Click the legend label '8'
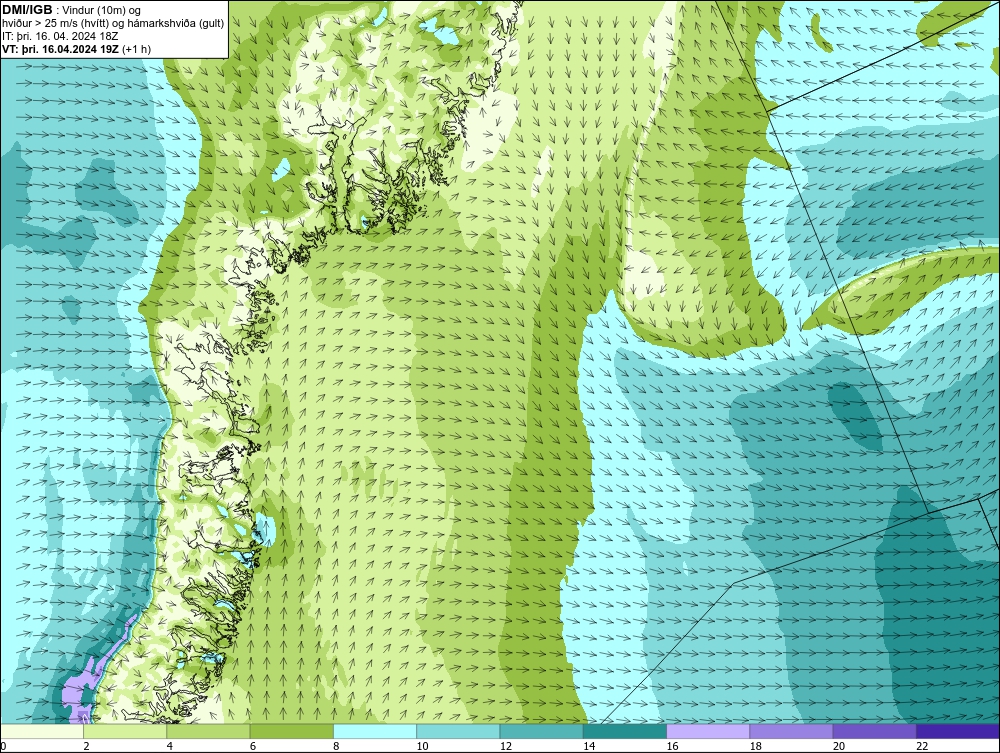Image resolution: width=1000 pixels, height=753 pixels. click(x=336, y=746)
